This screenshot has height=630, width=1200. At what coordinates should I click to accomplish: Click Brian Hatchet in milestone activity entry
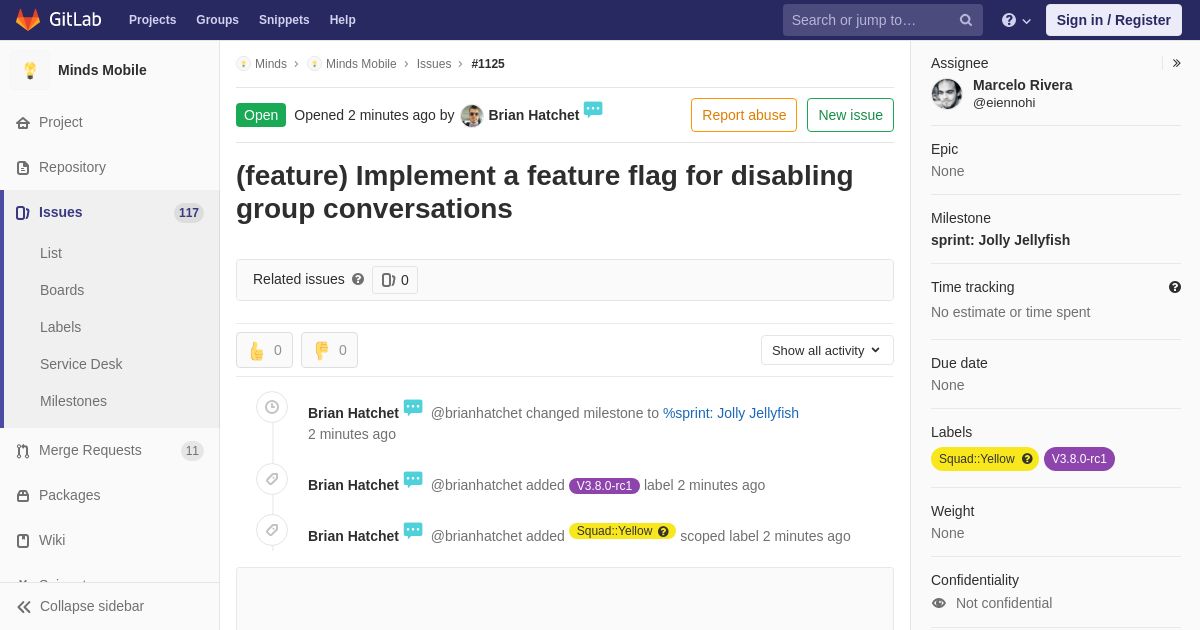pyautogui.click(x=353, y=413)
